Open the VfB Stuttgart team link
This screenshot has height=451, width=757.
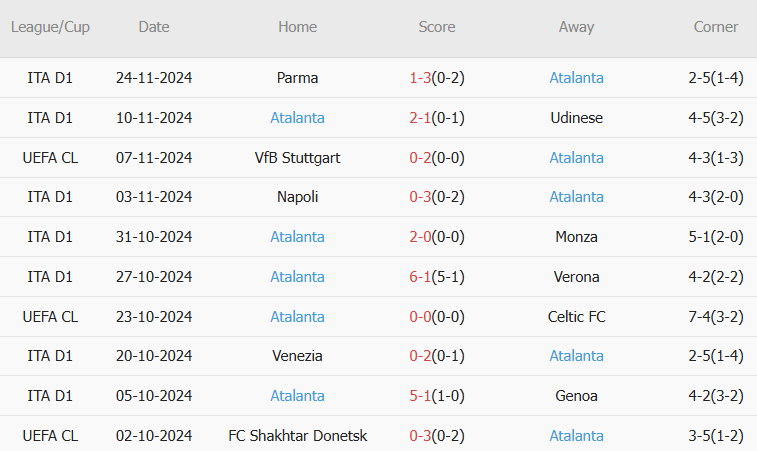point(297,158)
